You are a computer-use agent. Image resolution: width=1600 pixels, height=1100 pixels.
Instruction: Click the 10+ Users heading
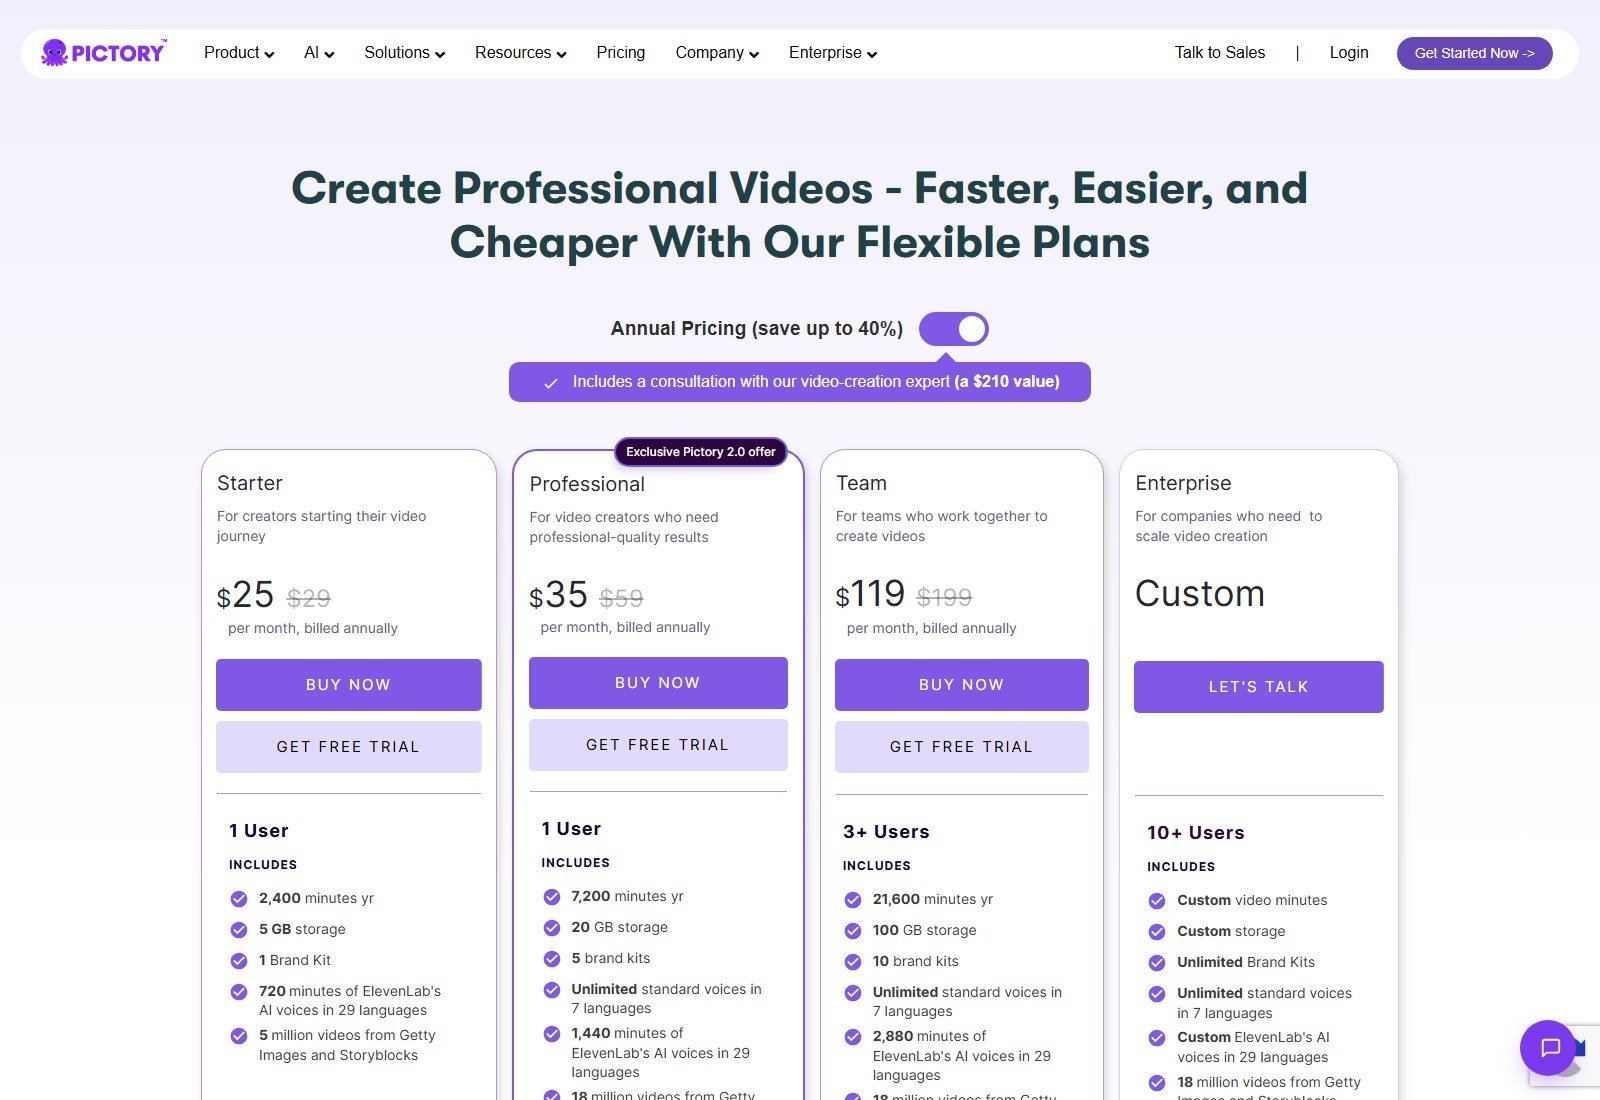click(1196, 833)
